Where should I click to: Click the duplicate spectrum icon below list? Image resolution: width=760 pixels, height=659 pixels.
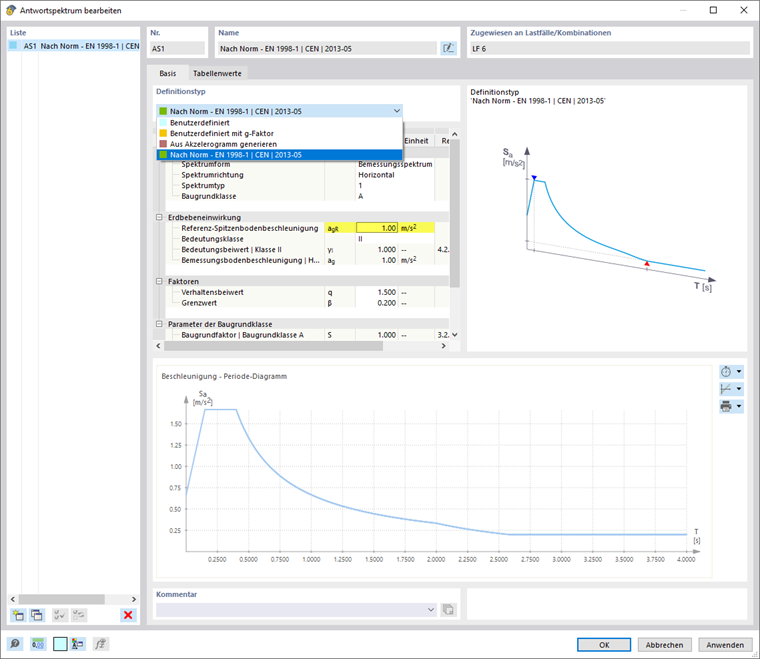[37, 615]
